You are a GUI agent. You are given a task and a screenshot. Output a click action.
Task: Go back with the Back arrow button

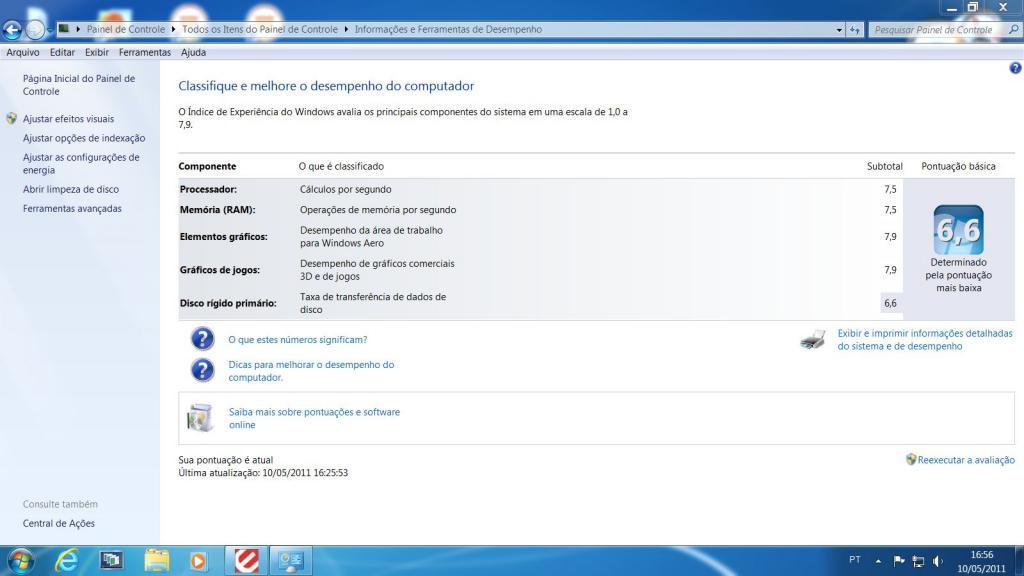click(12, 29)
